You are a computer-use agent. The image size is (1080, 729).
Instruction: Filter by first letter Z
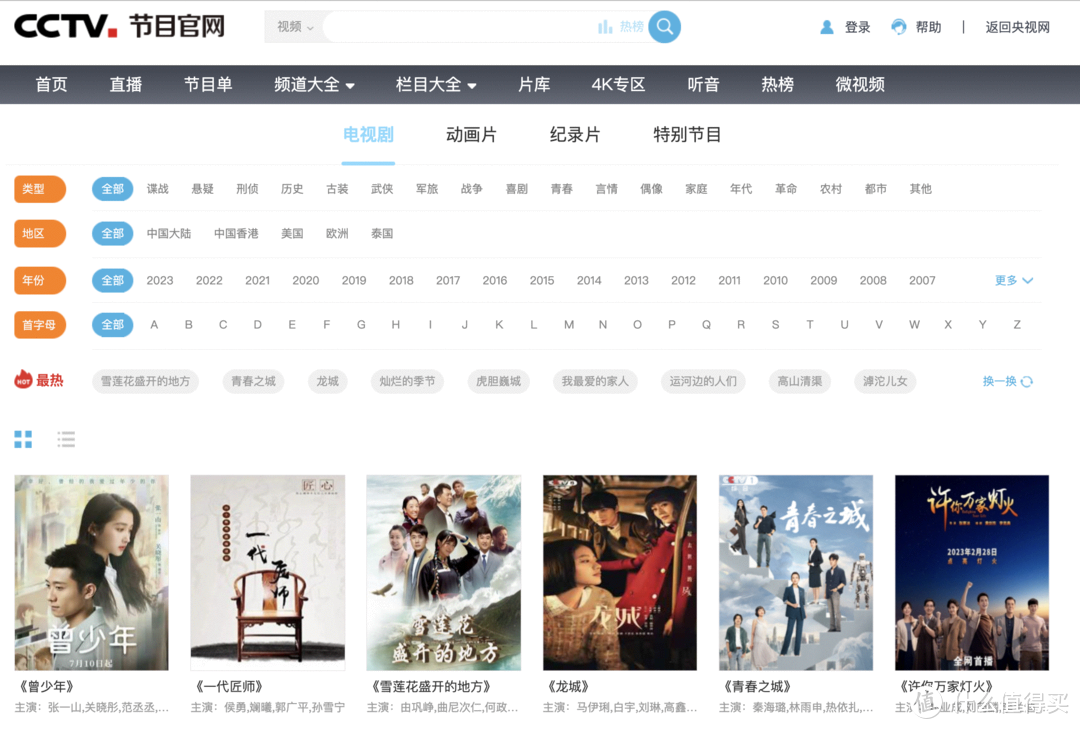click(1017, 325)
